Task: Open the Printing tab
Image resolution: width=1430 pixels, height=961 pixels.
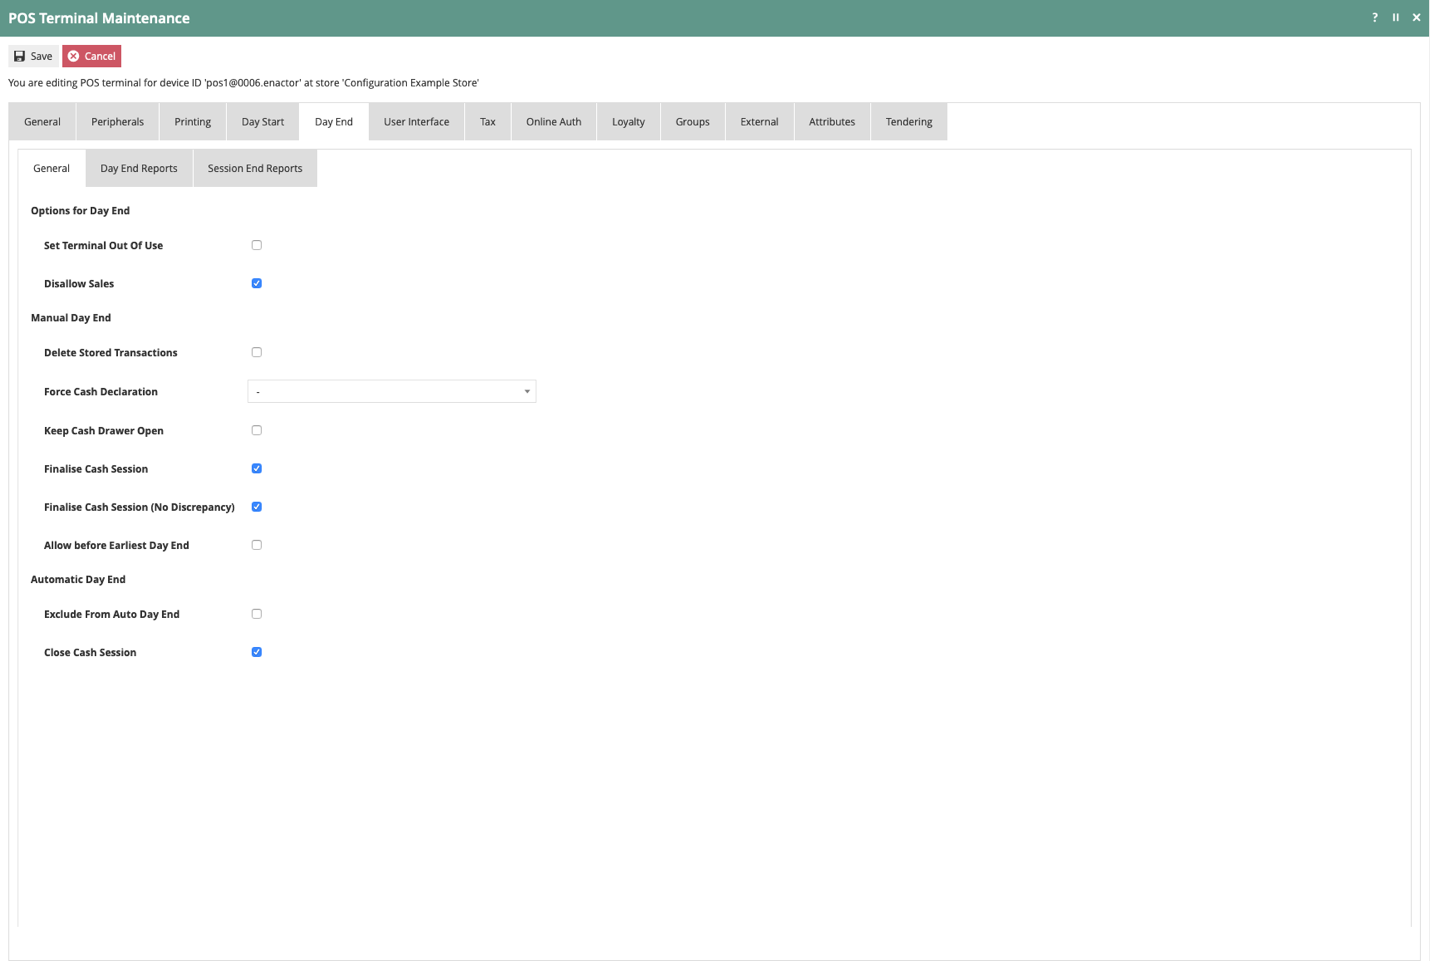Action: coord(193,122)
